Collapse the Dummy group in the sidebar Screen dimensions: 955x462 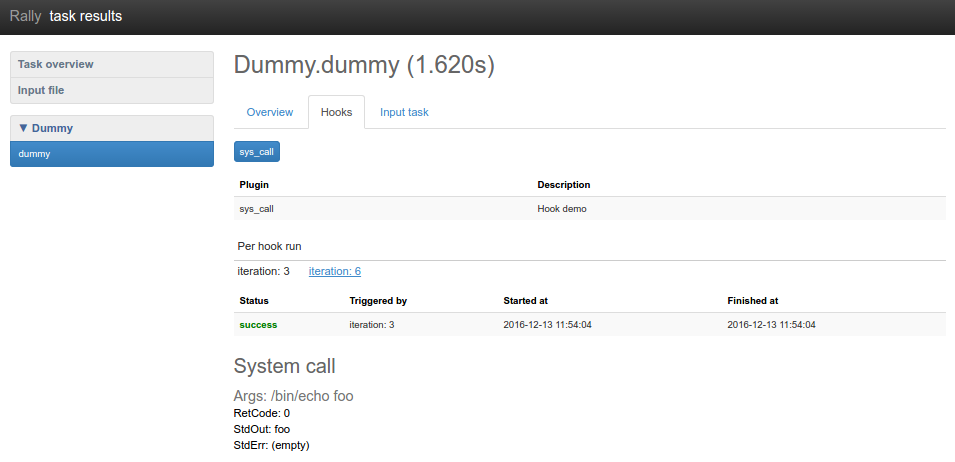(x=46, y=128)
